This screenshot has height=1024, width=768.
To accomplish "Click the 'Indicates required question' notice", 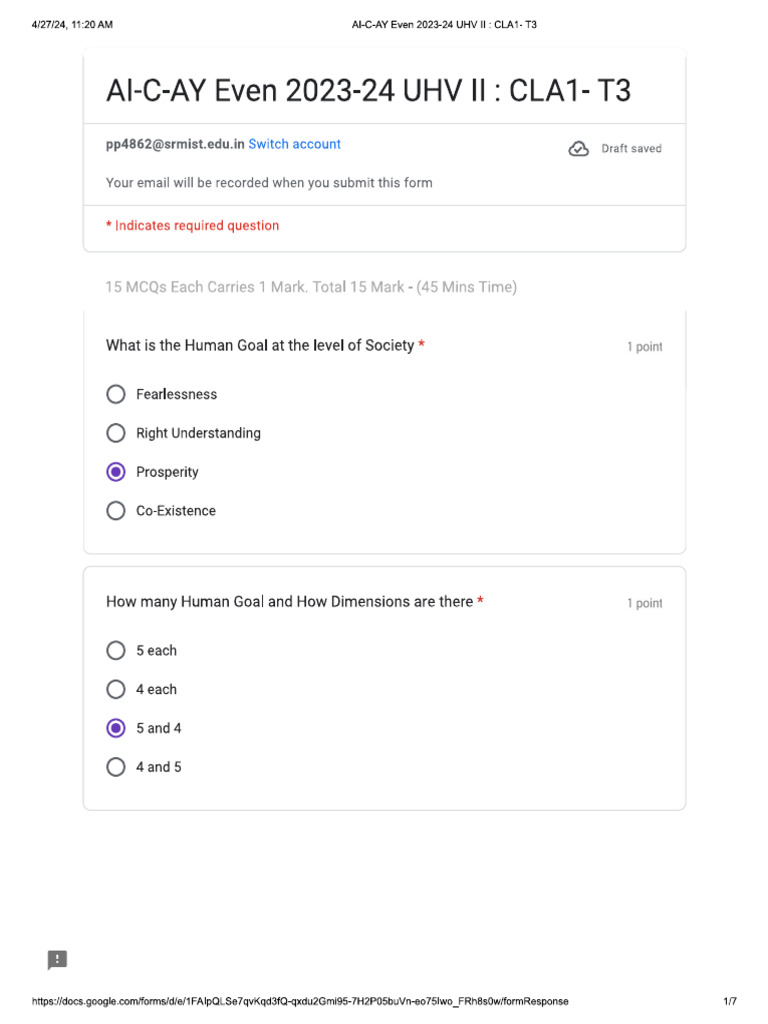I will (196, 226).
